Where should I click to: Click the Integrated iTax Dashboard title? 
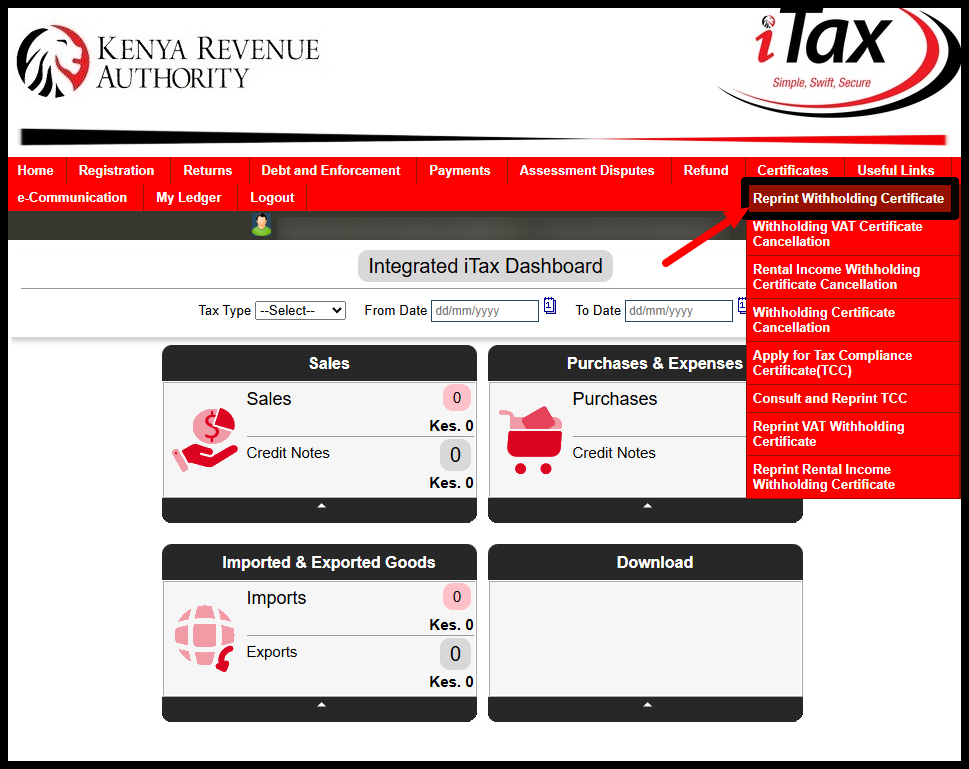(x=485, y=266)
